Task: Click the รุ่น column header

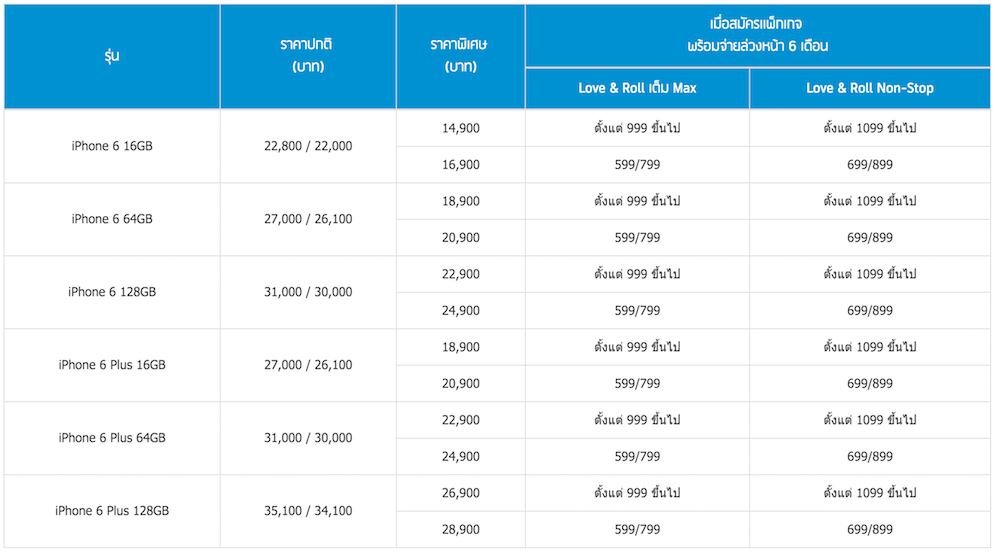Action: pyautogui.click(x=111, y=56)
